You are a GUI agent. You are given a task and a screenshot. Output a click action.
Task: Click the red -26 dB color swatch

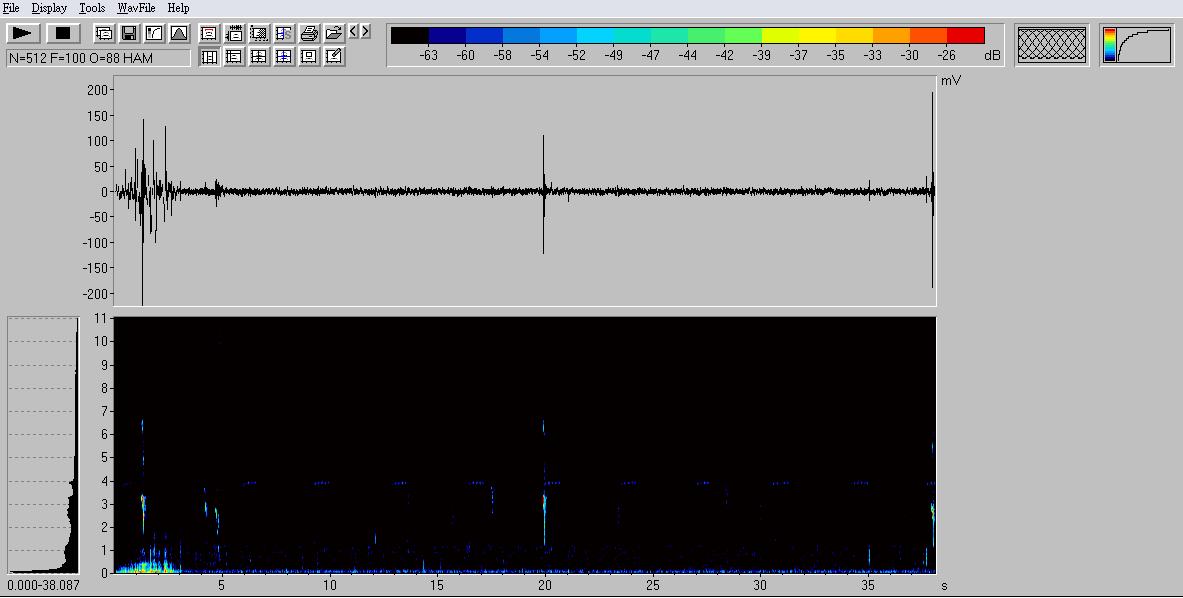point(965,36)
